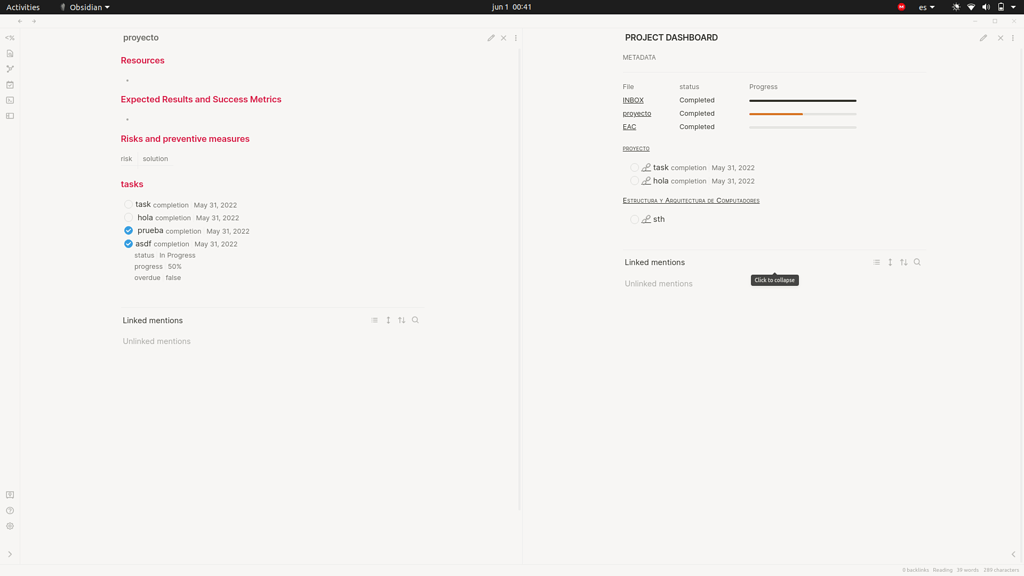Open search within Linked mentions results
Viewport: 1024px width, 576px height.
[415, 320]
